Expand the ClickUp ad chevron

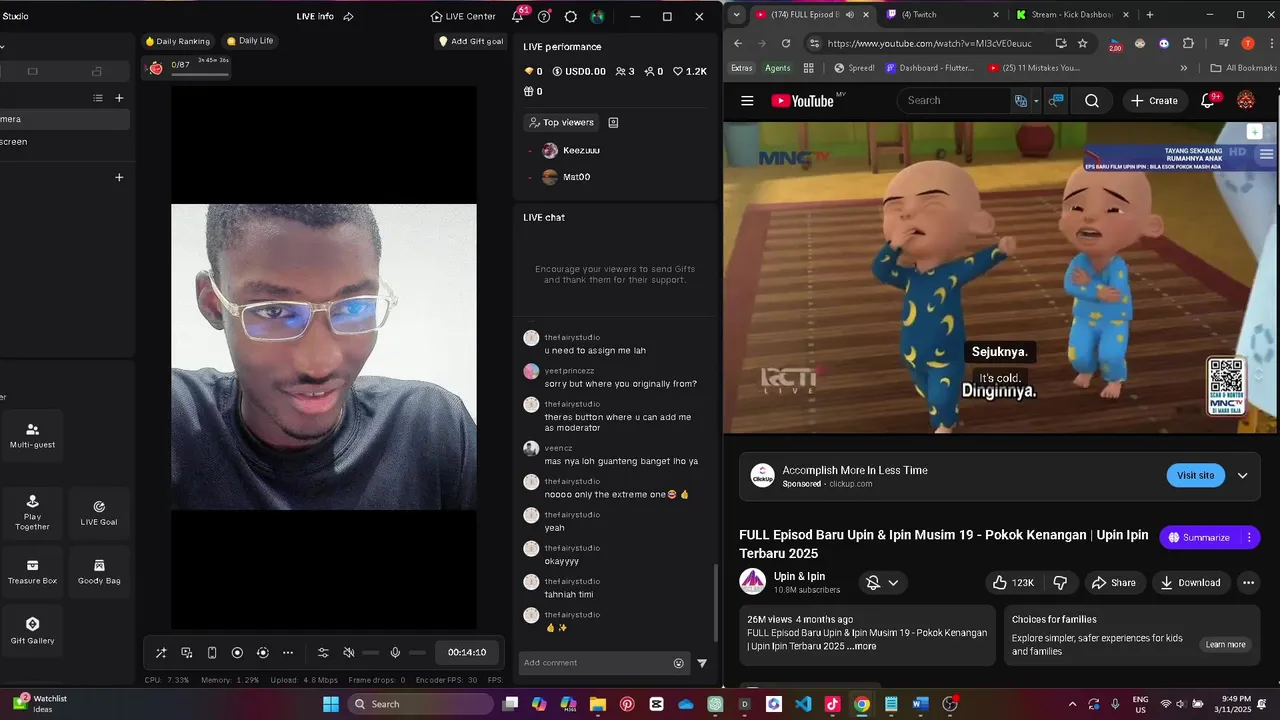click(x=1243, y=475)
